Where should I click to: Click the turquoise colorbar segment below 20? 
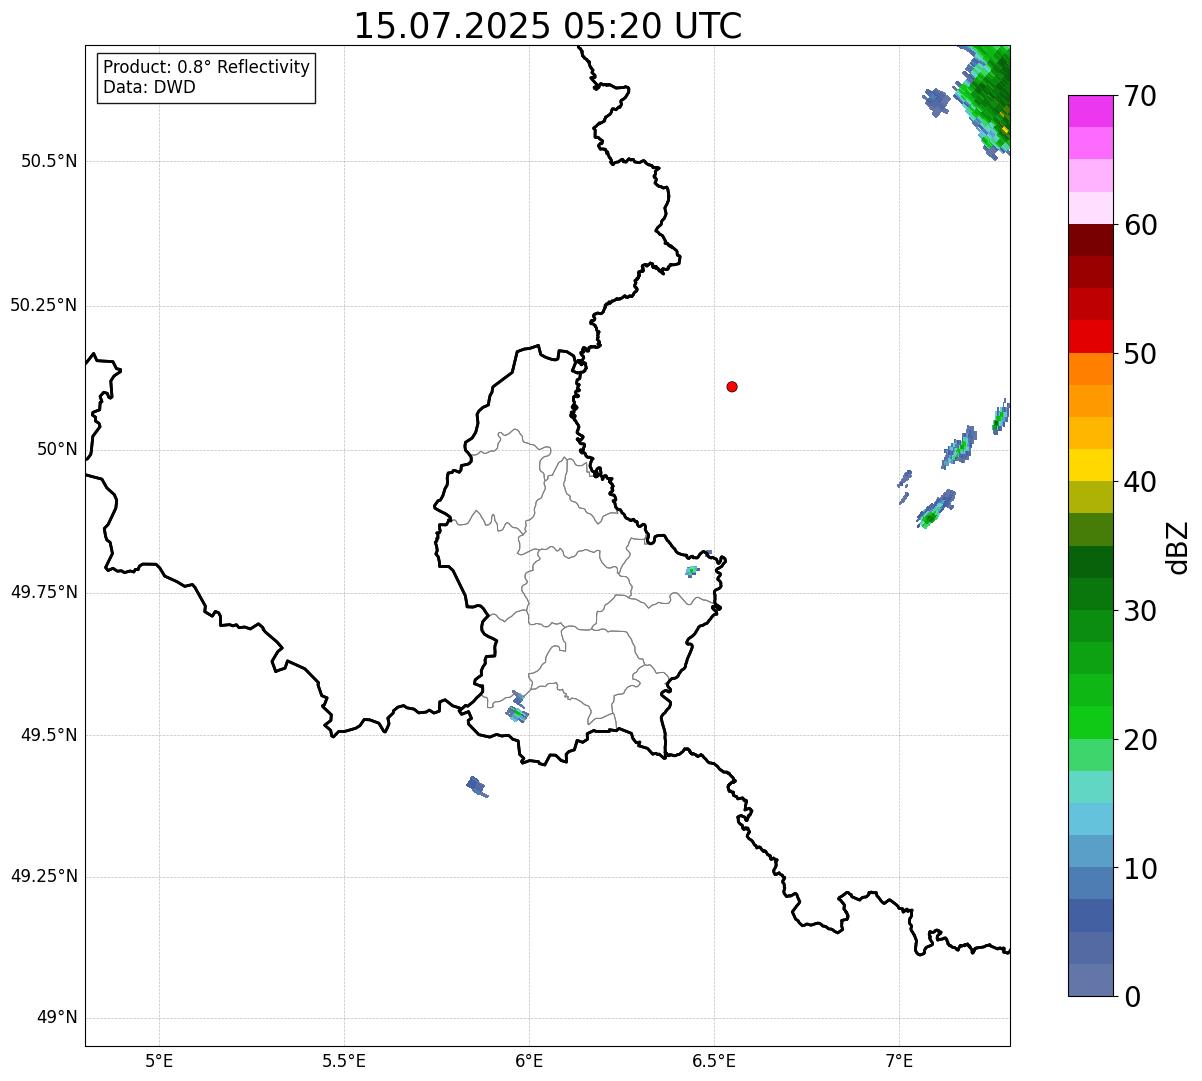tap(1090, 787)
